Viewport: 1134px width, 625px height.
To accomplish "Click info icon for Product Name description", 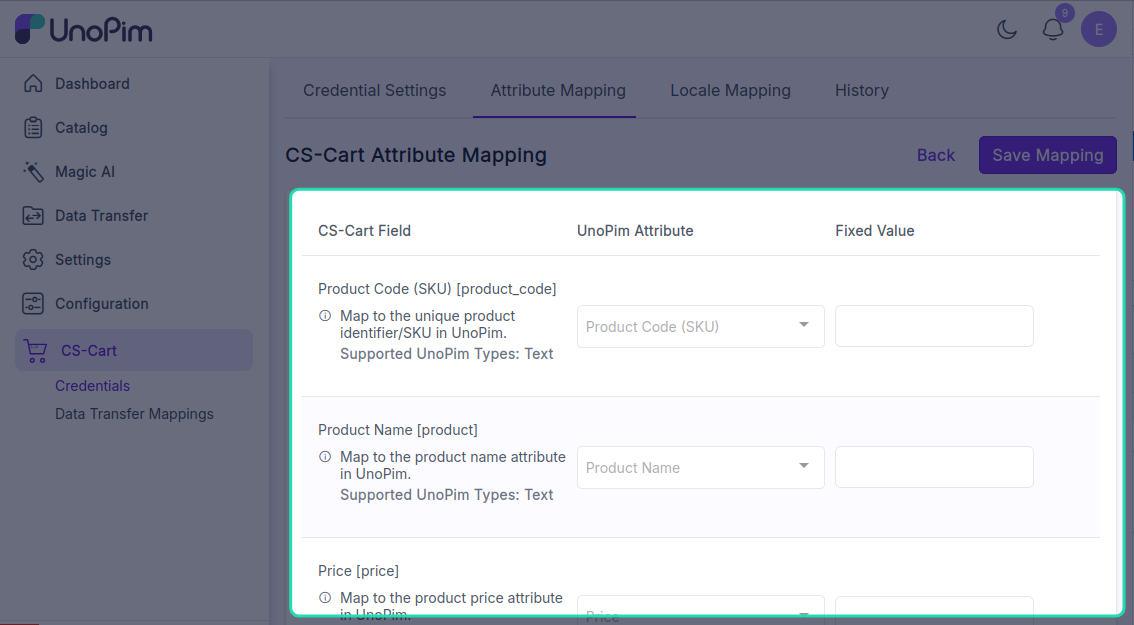I will [325, 457].
